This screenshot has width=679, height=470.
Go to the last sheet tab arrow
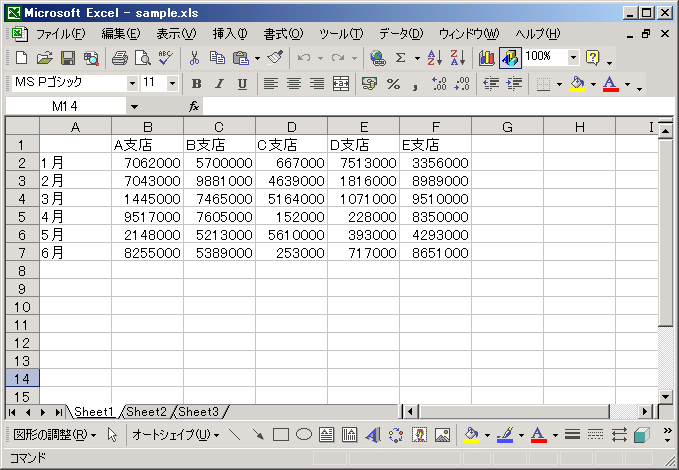(x=58, y=412)
